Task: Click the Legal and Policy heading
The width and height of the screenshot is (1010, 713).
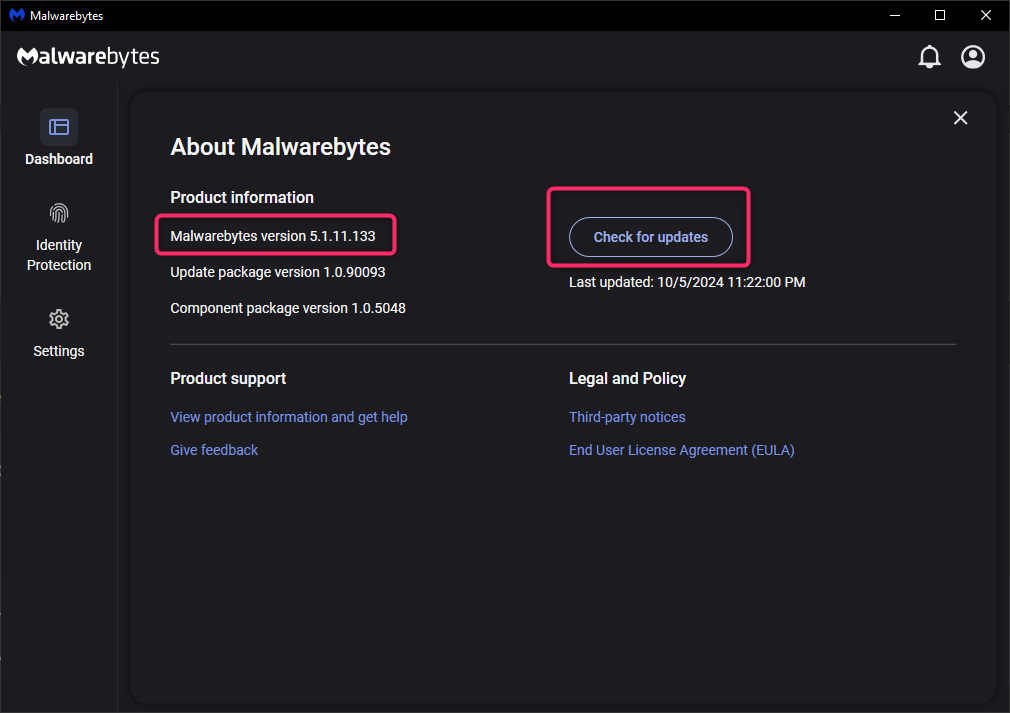Action: coord(627,378)
